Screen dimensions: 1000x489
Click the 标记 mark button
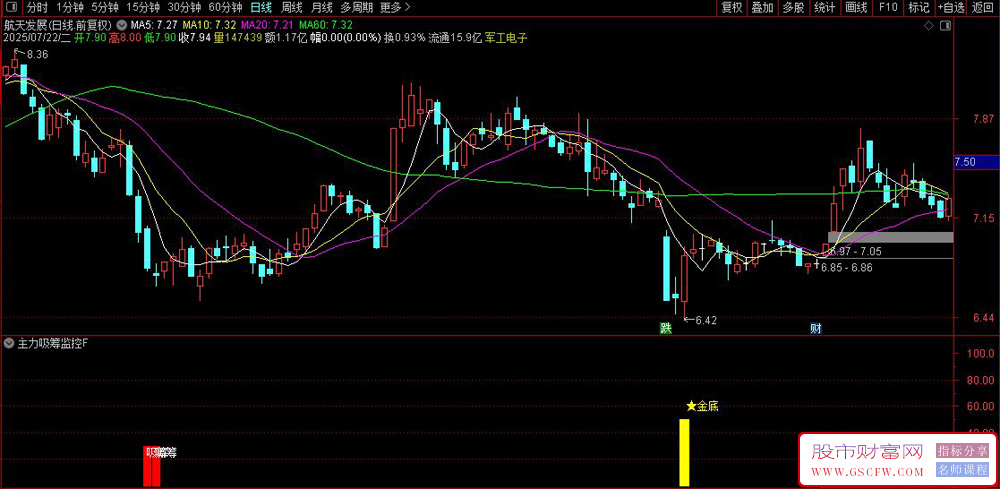point(919,8)
